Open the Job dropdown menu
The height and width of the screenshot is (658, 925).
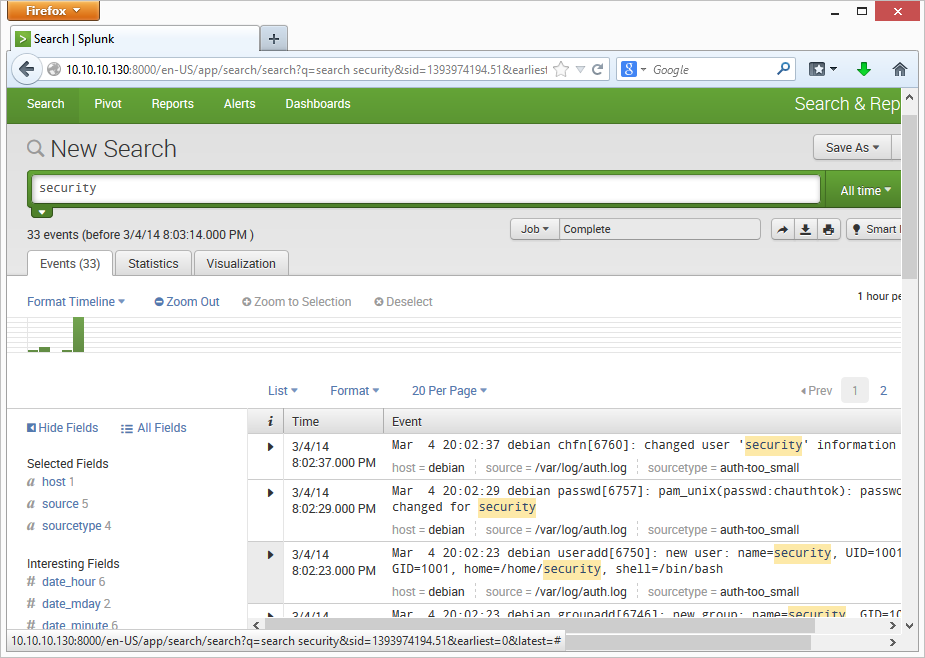pyautogui.click(x=534, y=229)
